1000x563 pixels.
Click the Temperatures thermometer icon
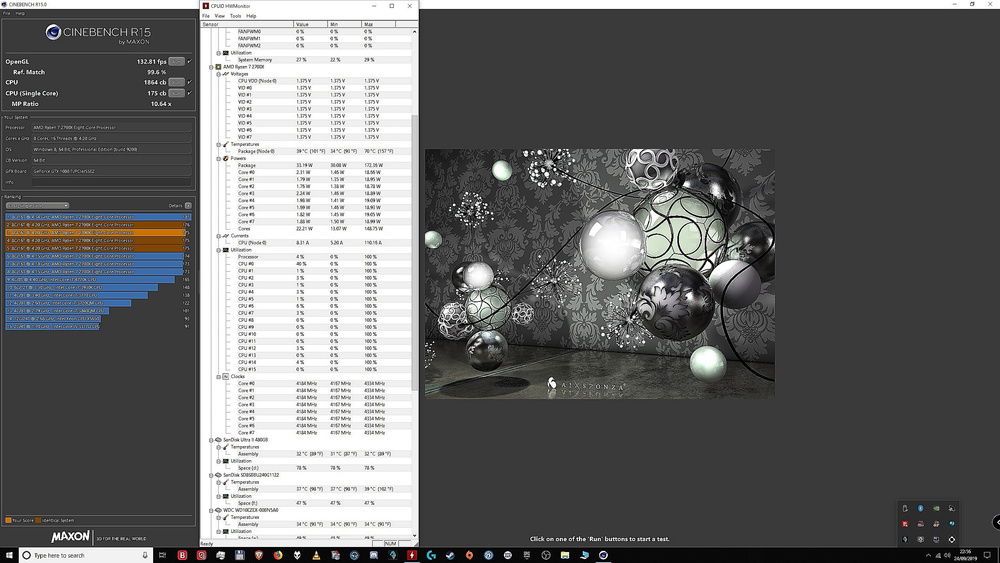point(226,145)
